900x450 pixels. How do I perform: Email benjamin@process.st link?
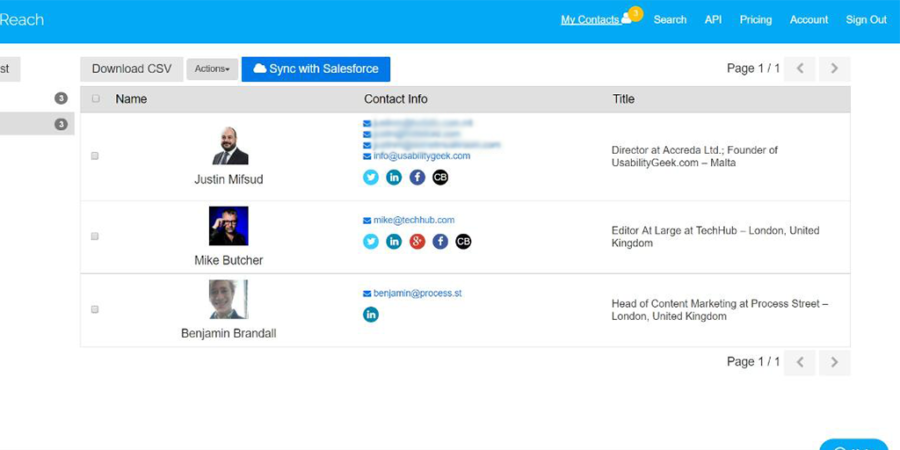(x=417, y=294)
